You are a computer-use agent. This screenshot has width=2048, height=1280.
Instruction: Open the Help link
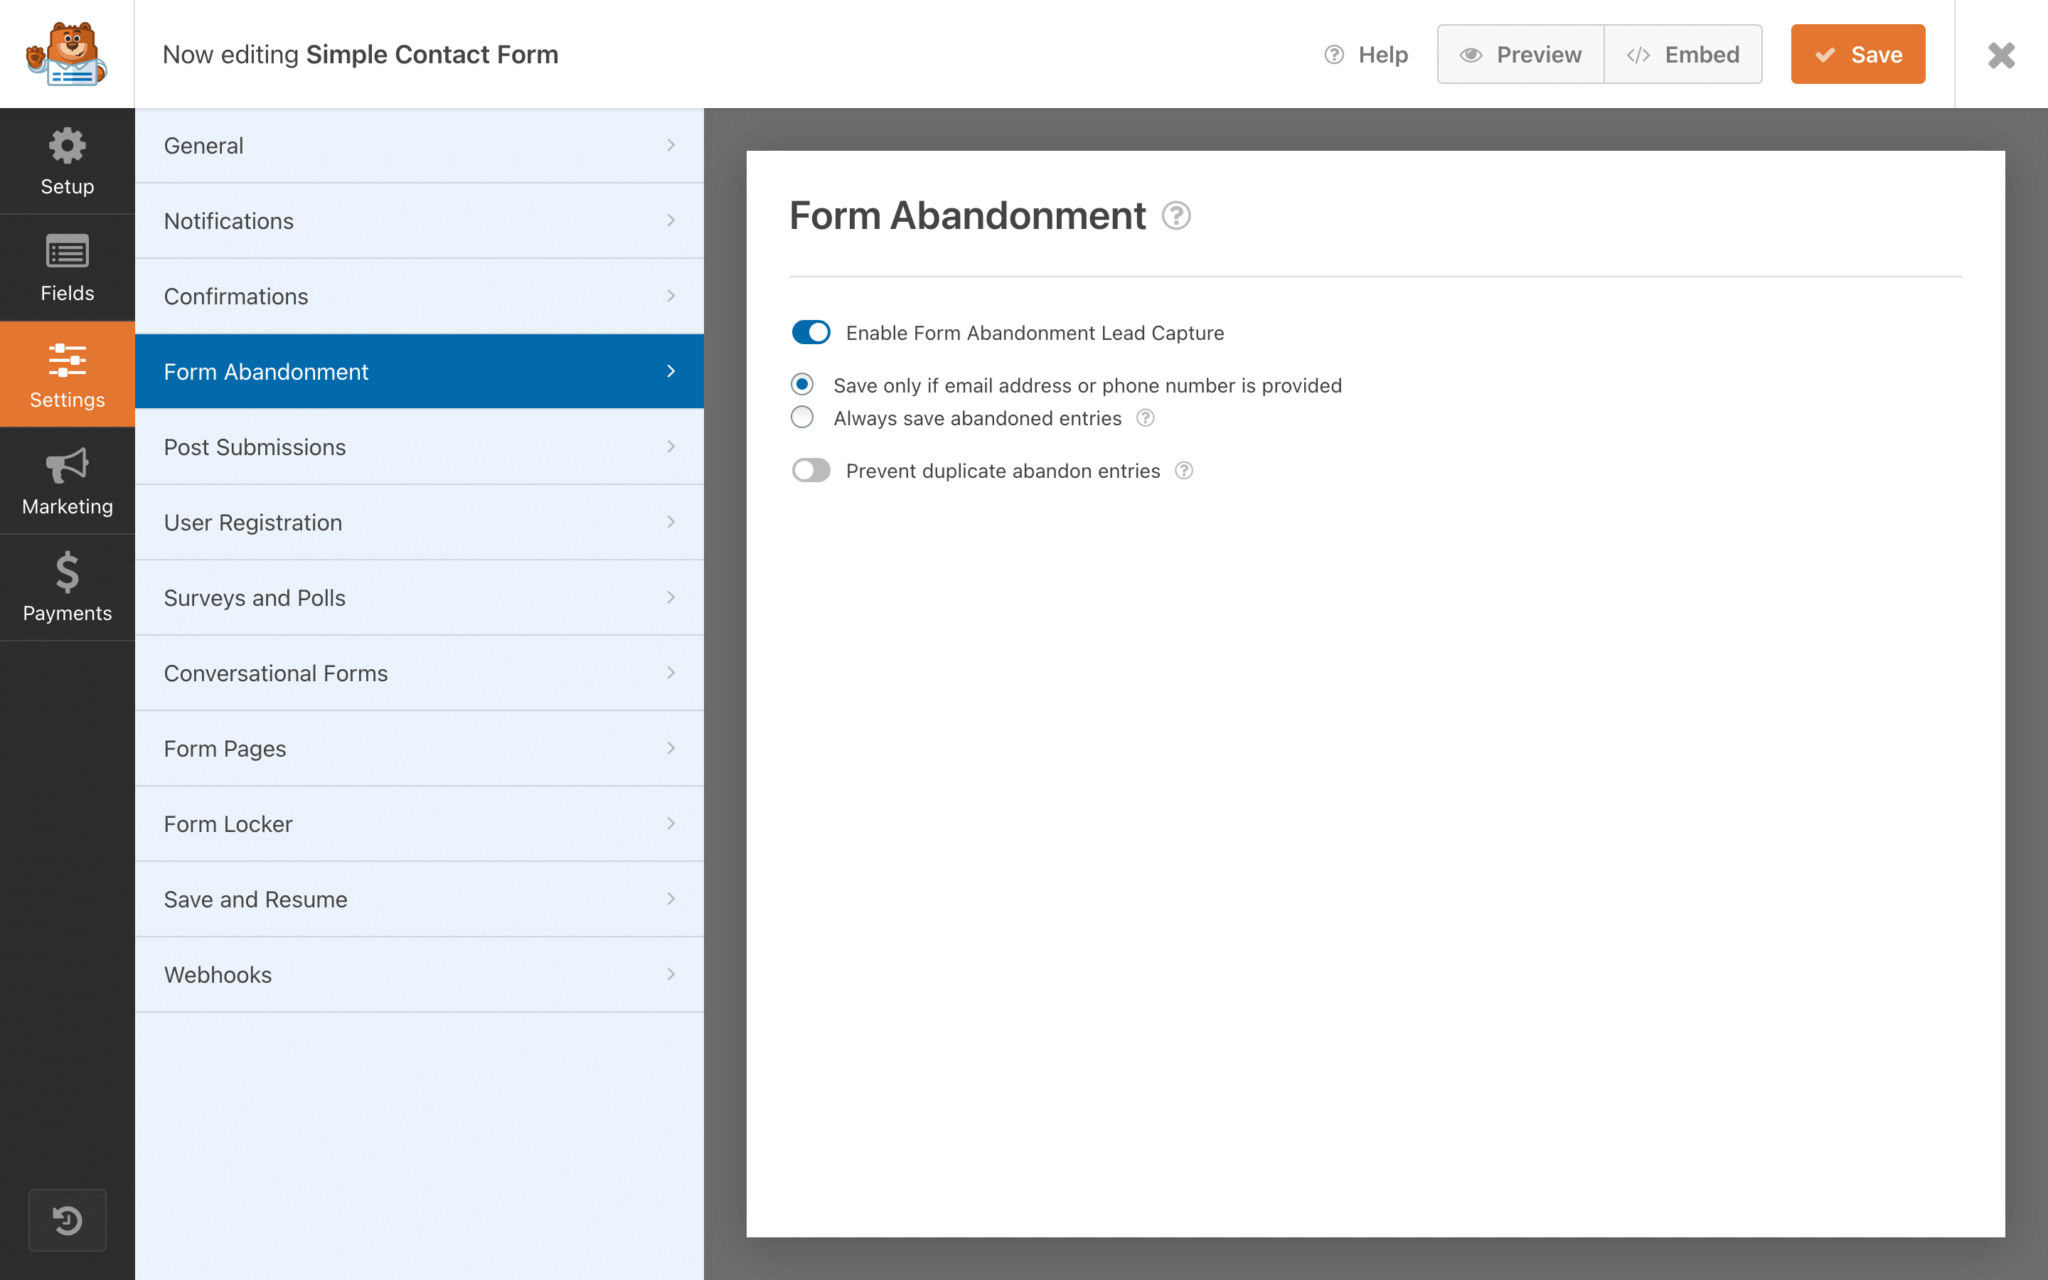coord(1367,55)
